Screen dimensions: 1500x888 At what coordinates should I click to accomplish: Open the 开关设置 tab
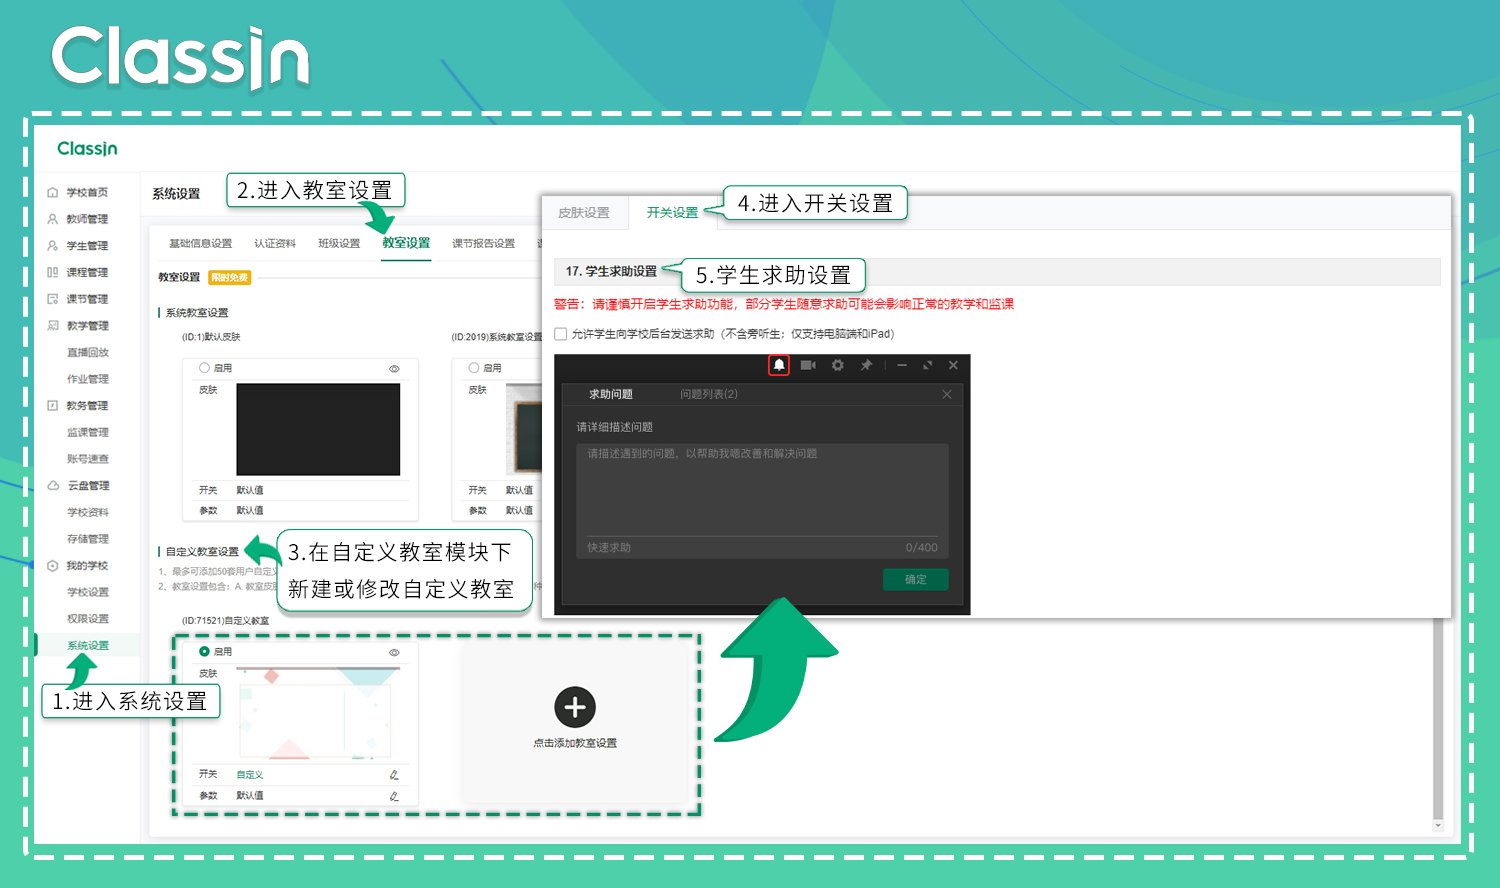click(x=672, y=213)
